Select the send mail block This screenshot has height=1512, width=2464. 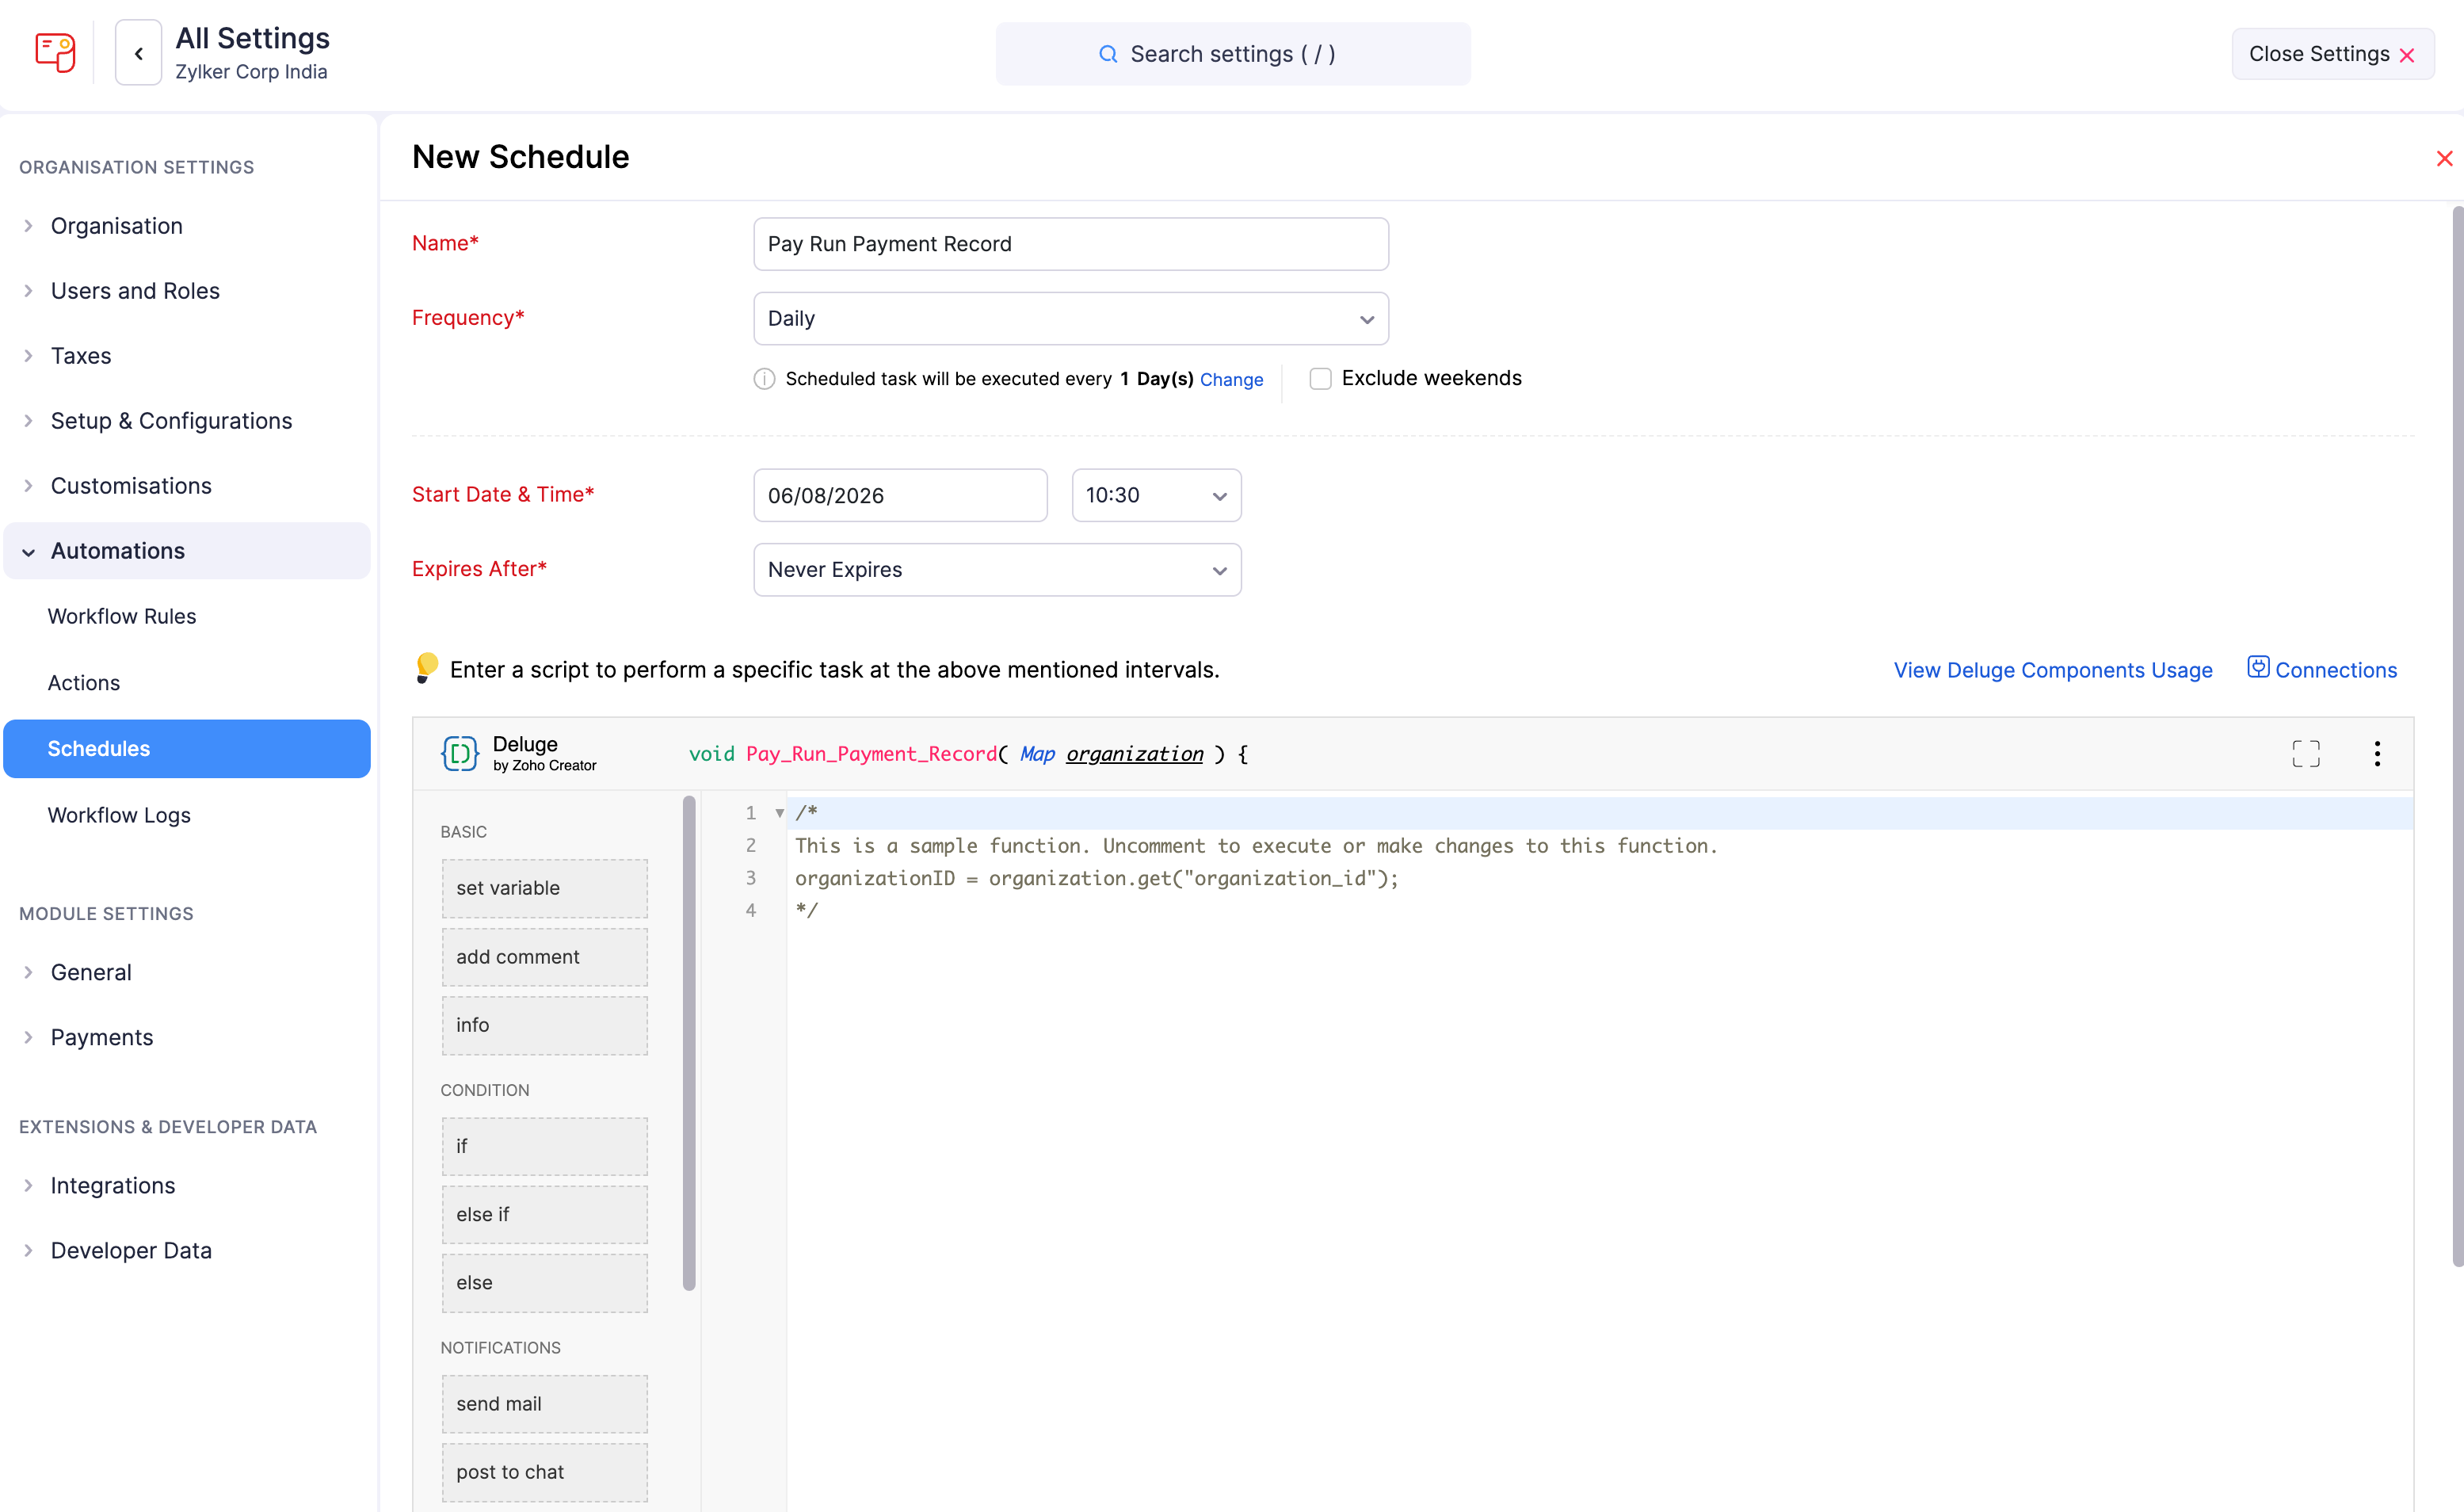click(544, 1403)
